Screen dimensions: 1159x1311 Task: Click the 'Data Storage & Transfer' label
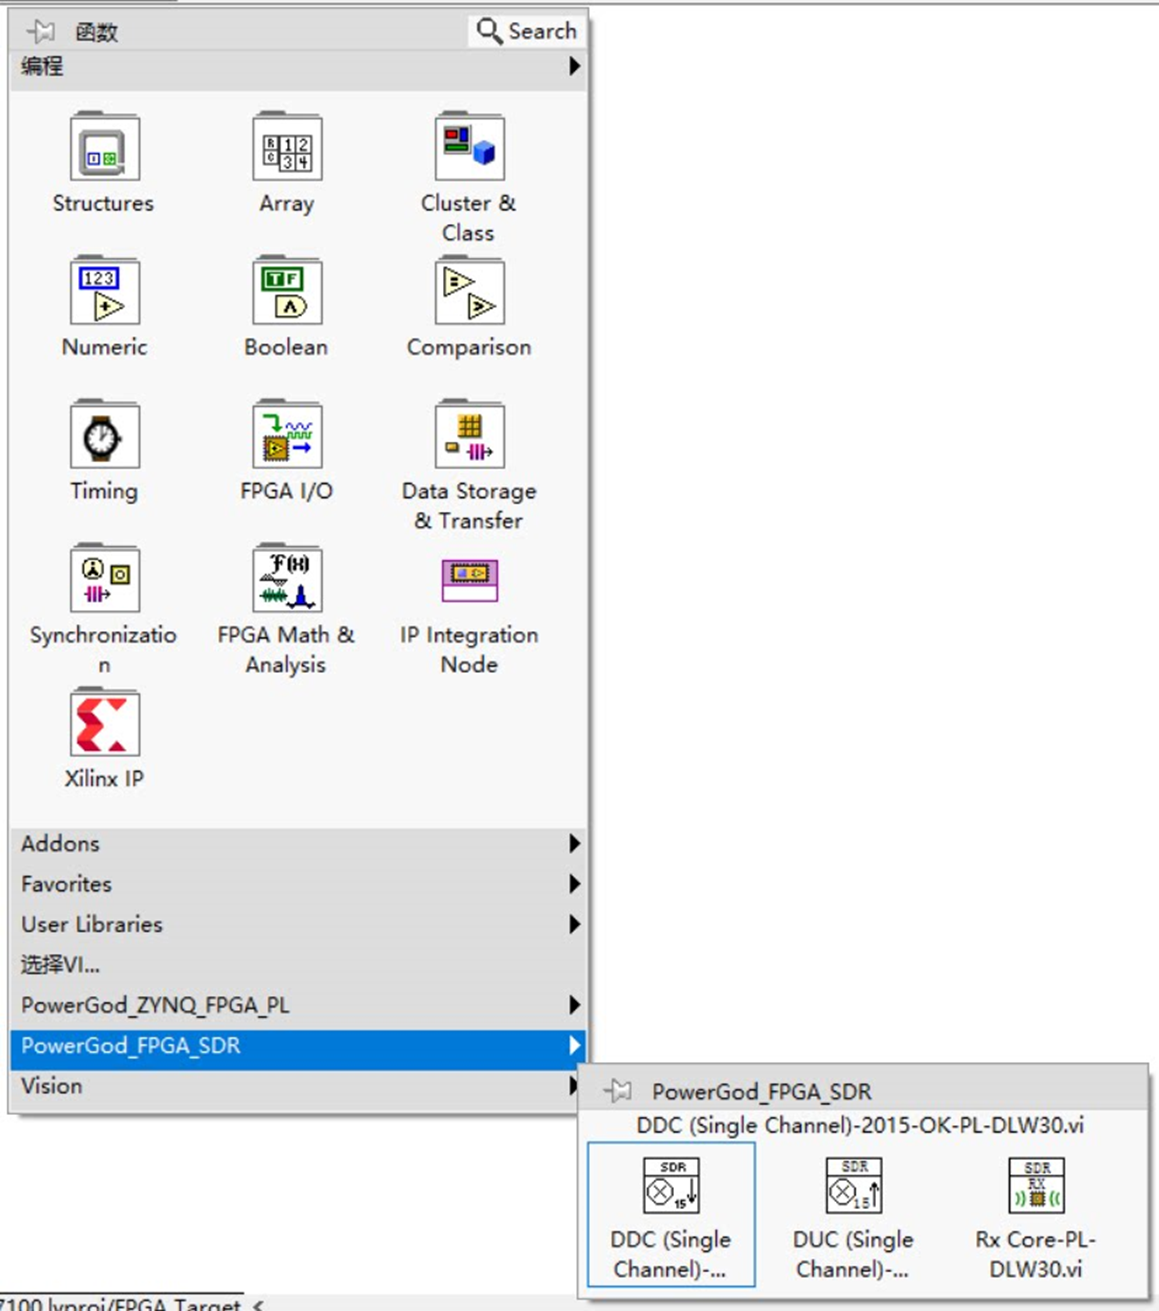(x=469, y=505)
